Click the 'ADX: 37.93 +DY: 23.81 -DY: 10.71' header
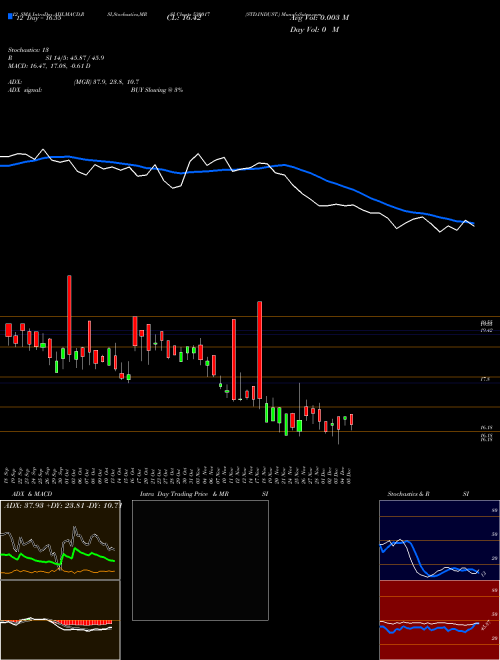 pyautogui.click(x=63, y=505)
